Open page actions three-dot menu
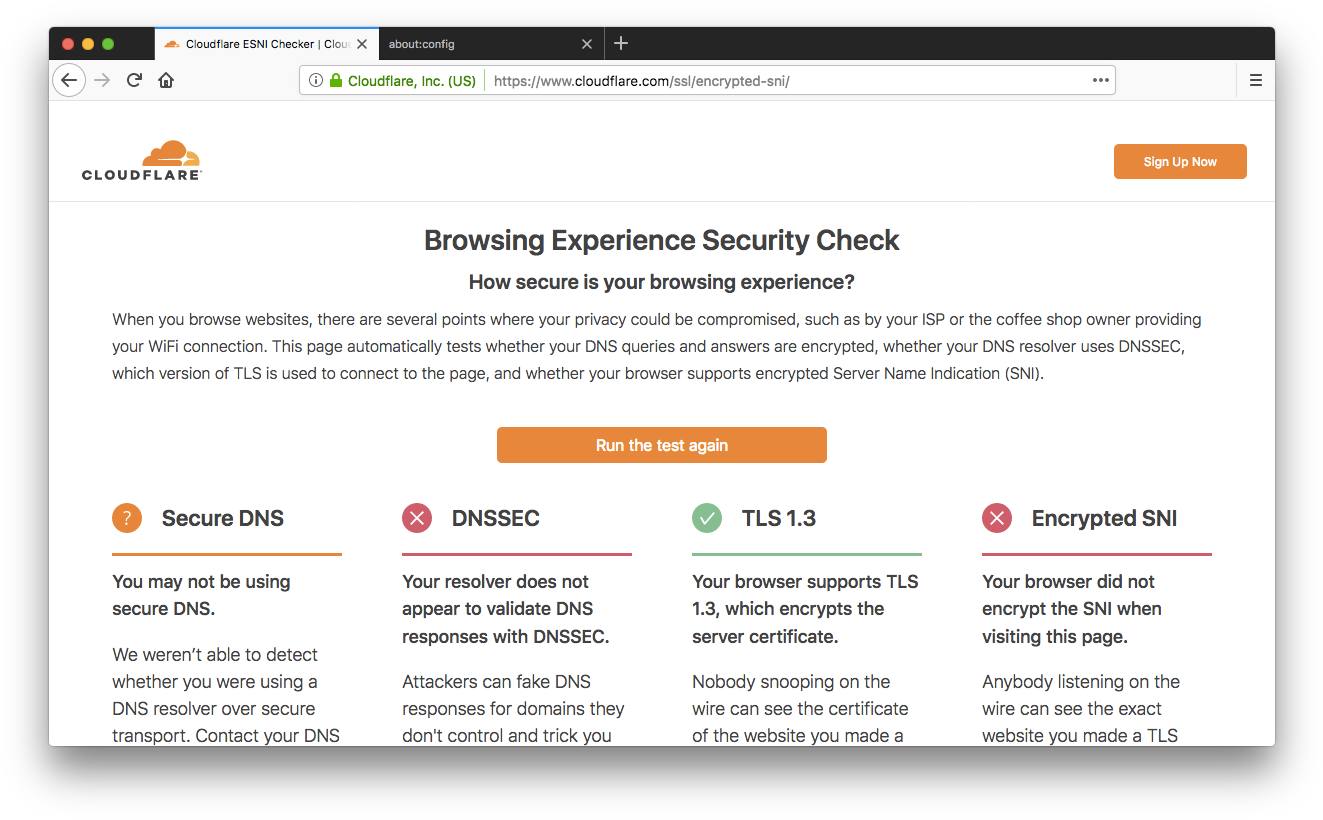The image size is (1323, 820). (x=1100, y=81)
